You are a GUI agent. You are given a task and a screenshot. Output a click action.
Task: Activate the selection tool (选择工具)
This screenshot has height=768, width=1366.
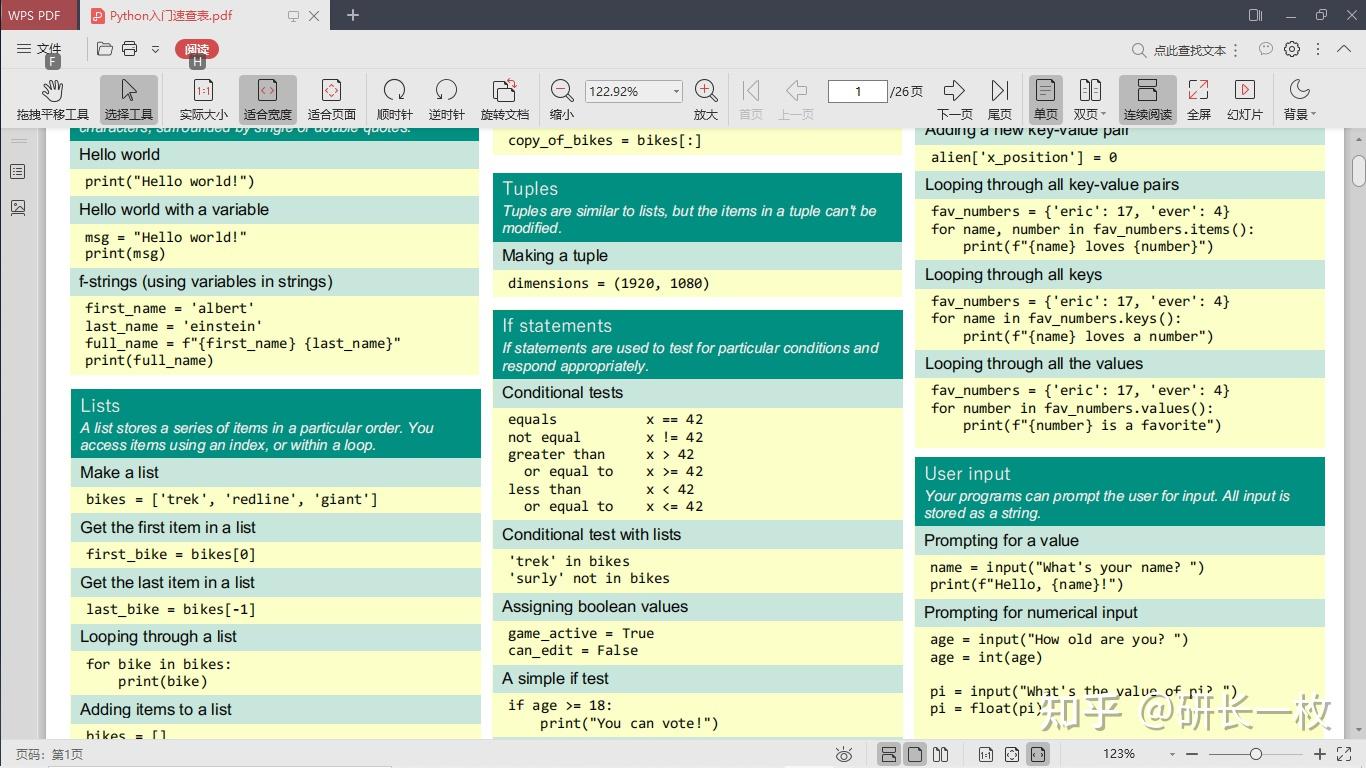point(128,100)
